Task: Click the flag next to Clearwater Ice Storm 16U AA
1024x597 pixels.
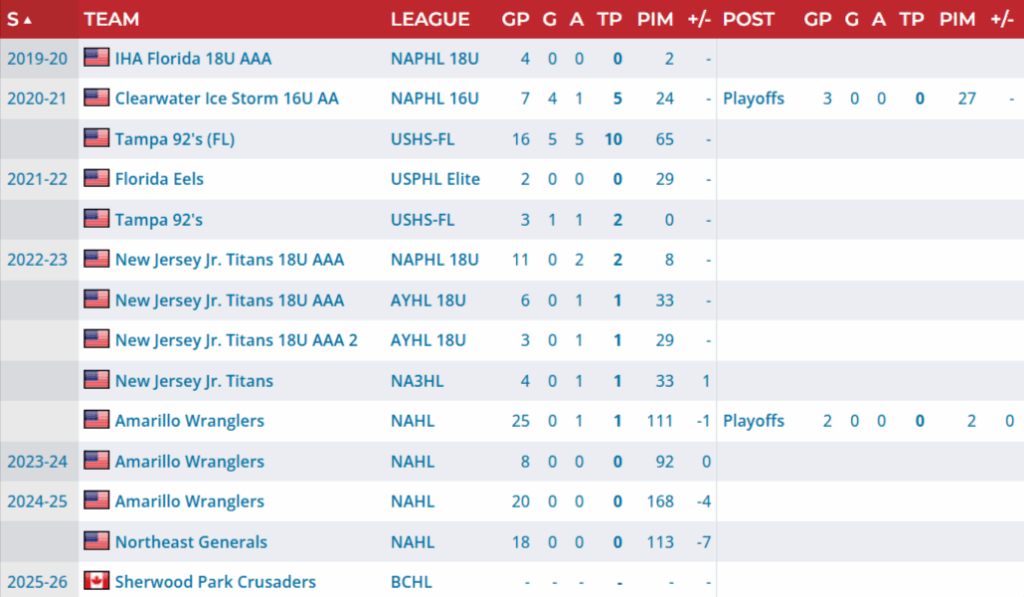Action: coord(97,98)
